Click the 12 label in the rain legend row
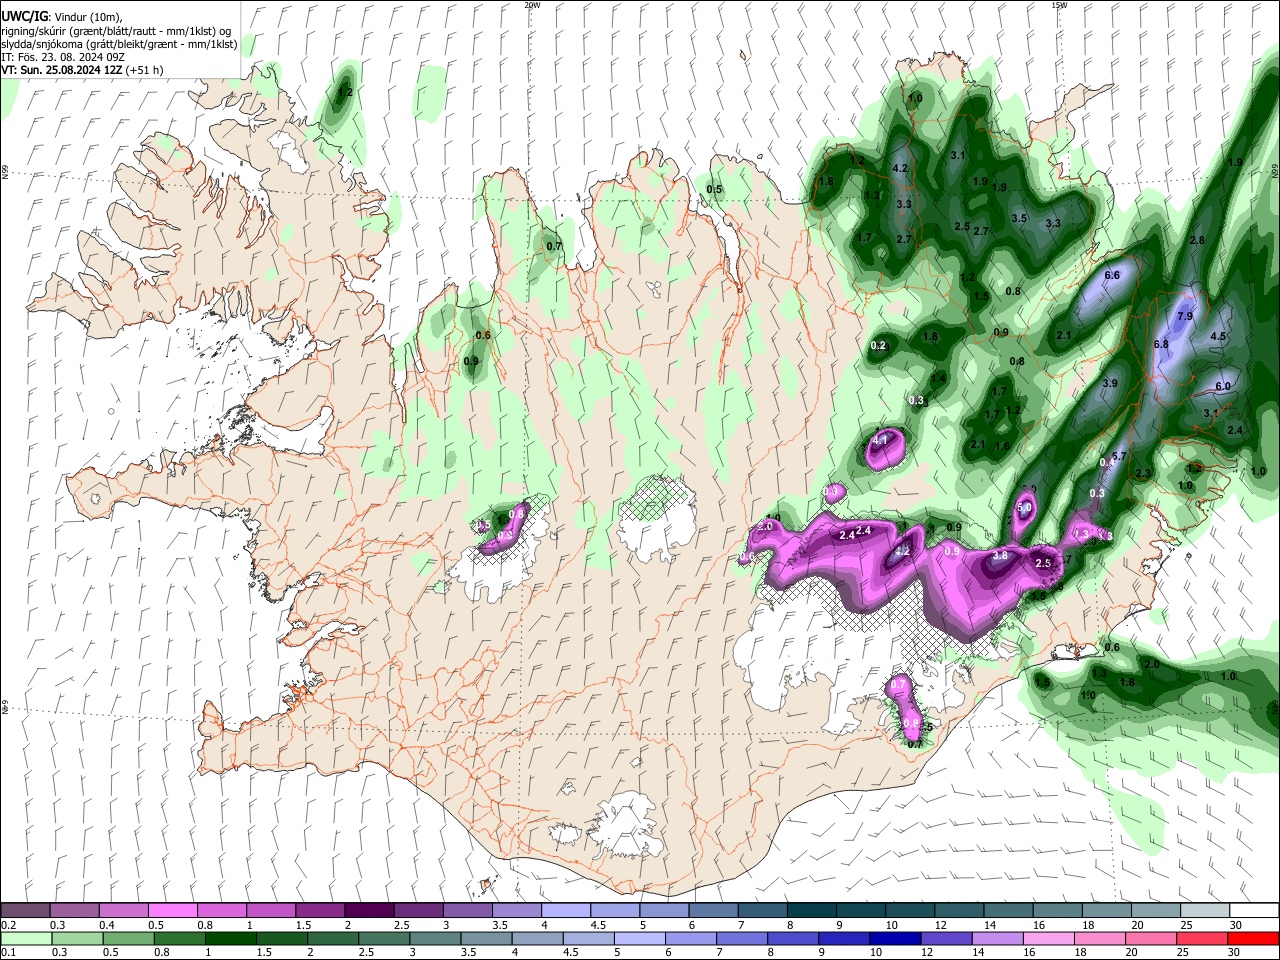The image size is (1280, 960). (927, 953)
